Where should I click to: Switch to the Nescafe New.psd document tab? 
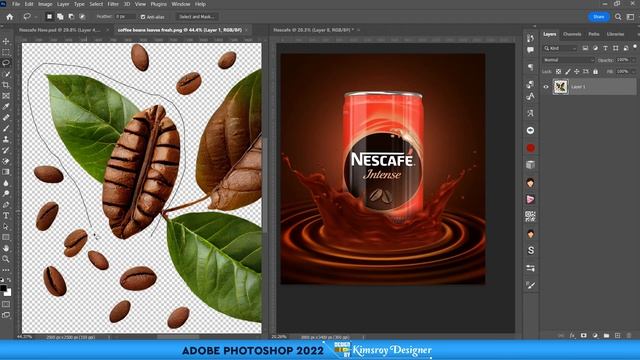coord(59,30)
